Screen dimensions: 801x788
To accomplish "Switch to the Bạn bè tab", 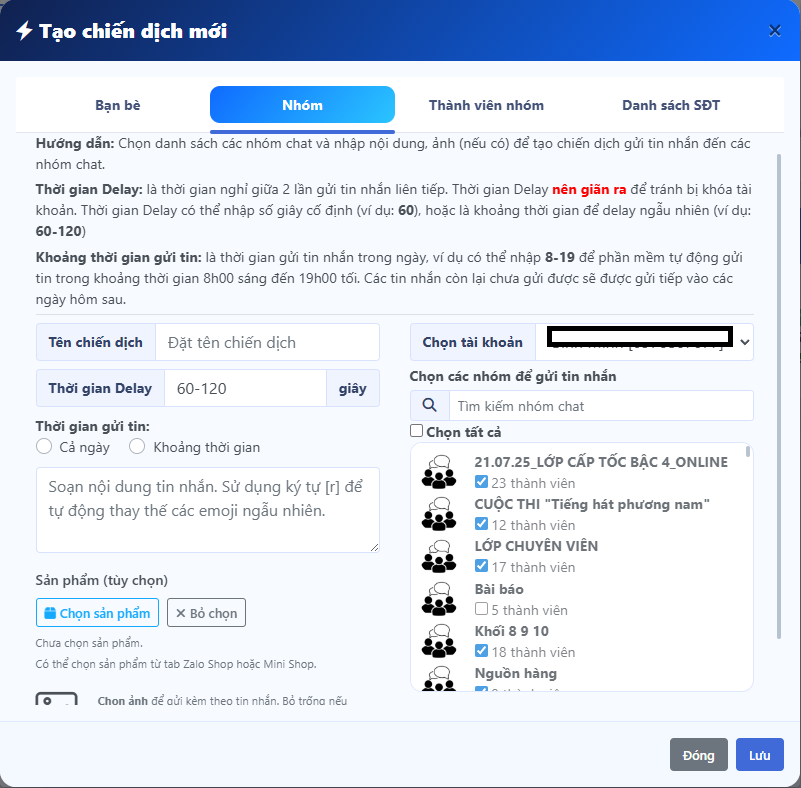I will click(x=118, y=105).
